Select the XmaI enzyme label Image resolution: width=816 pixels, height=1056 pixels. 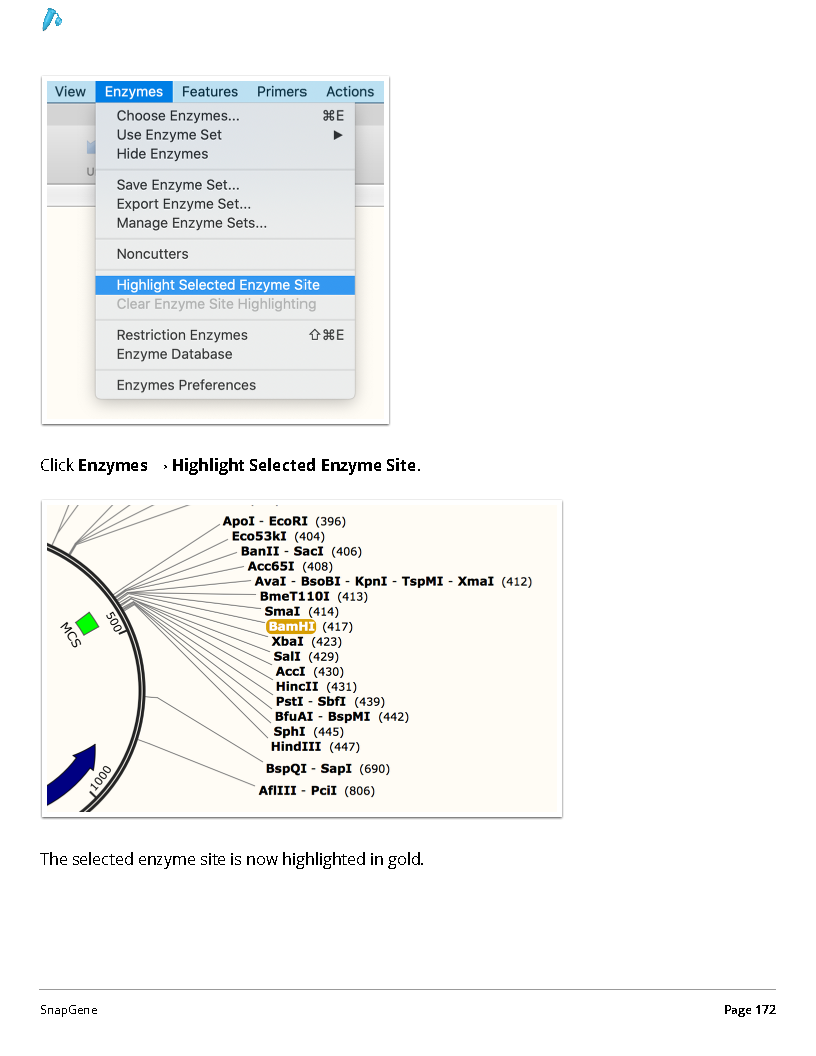[x=475, y=581]
